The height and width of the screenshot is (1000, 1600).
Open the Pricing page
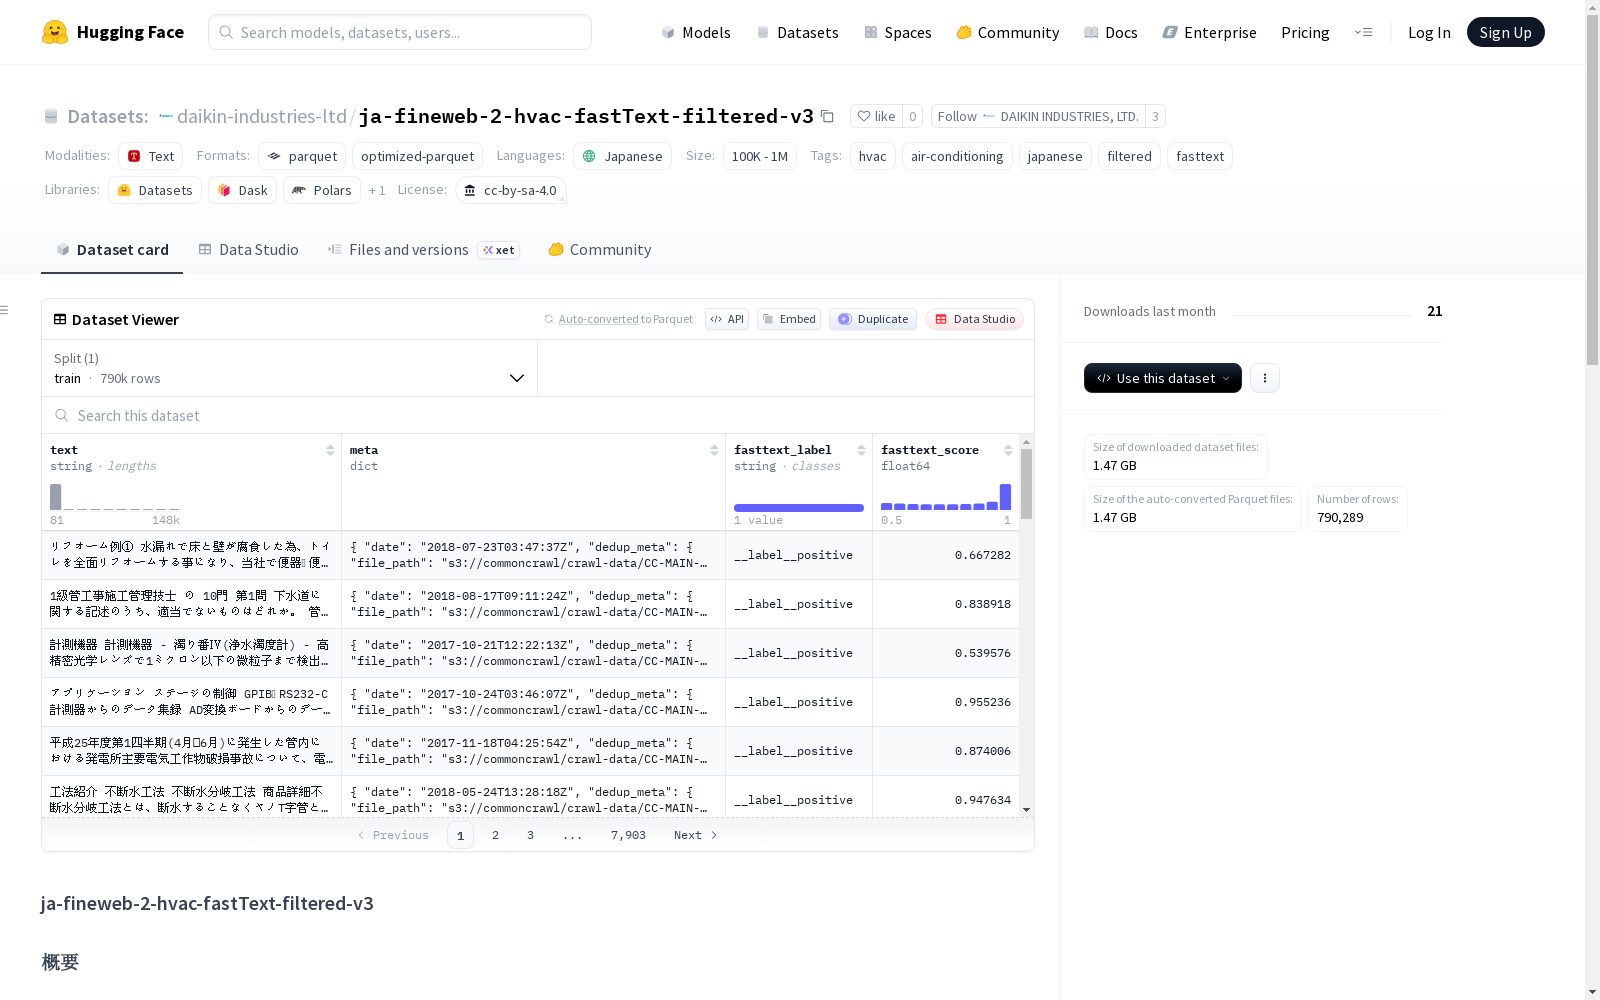coord(1305,32)
